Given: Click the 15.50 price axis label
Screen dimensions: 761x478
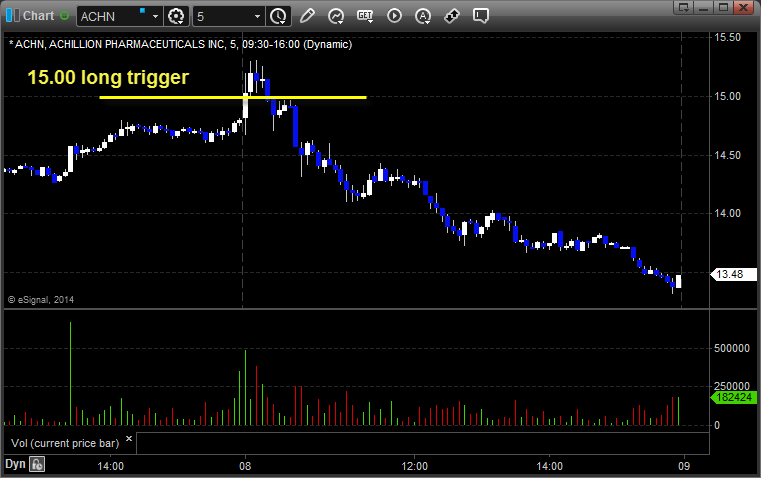Looking at the screenshot, I should pos(728,37).
